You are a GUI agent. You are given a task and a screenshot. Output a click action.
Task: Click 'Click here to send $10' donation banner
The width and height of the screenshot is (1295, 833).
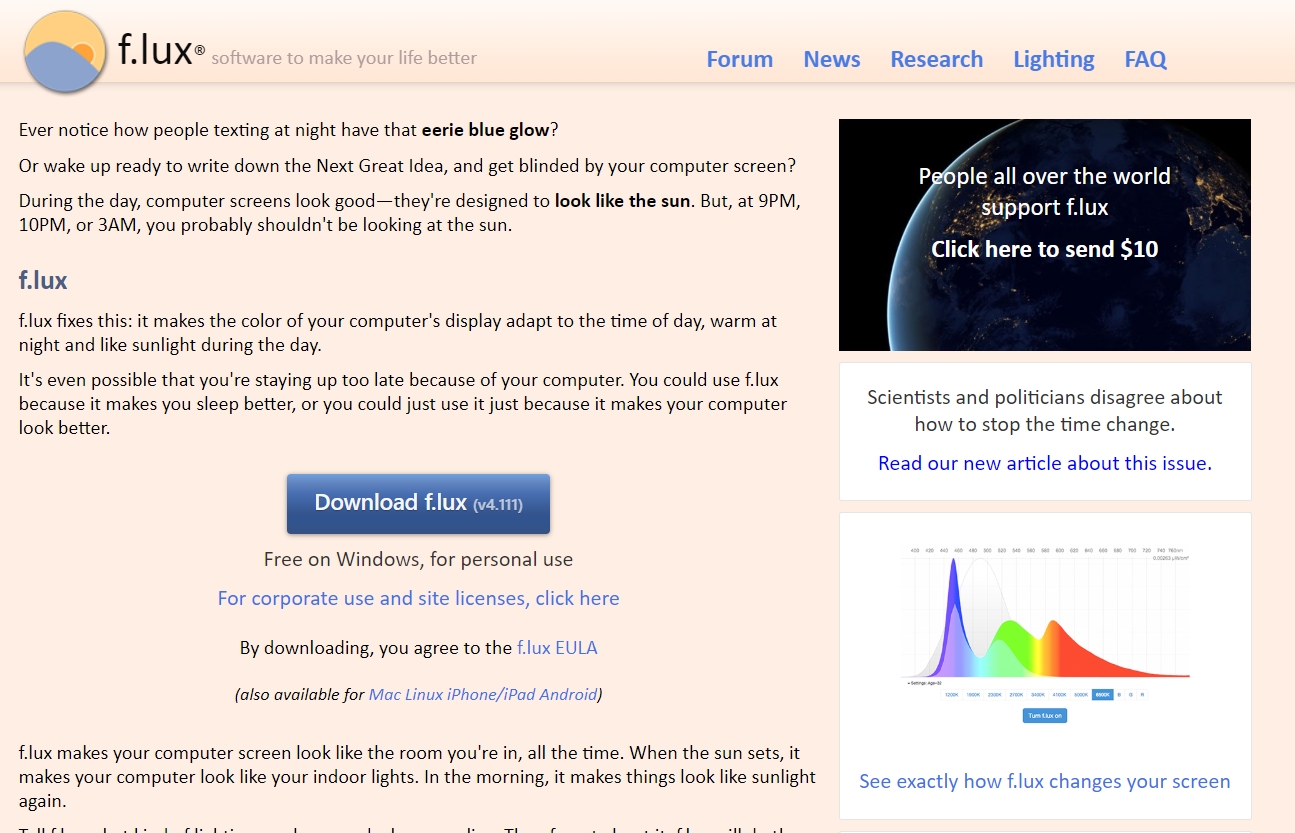(1044, 249)
